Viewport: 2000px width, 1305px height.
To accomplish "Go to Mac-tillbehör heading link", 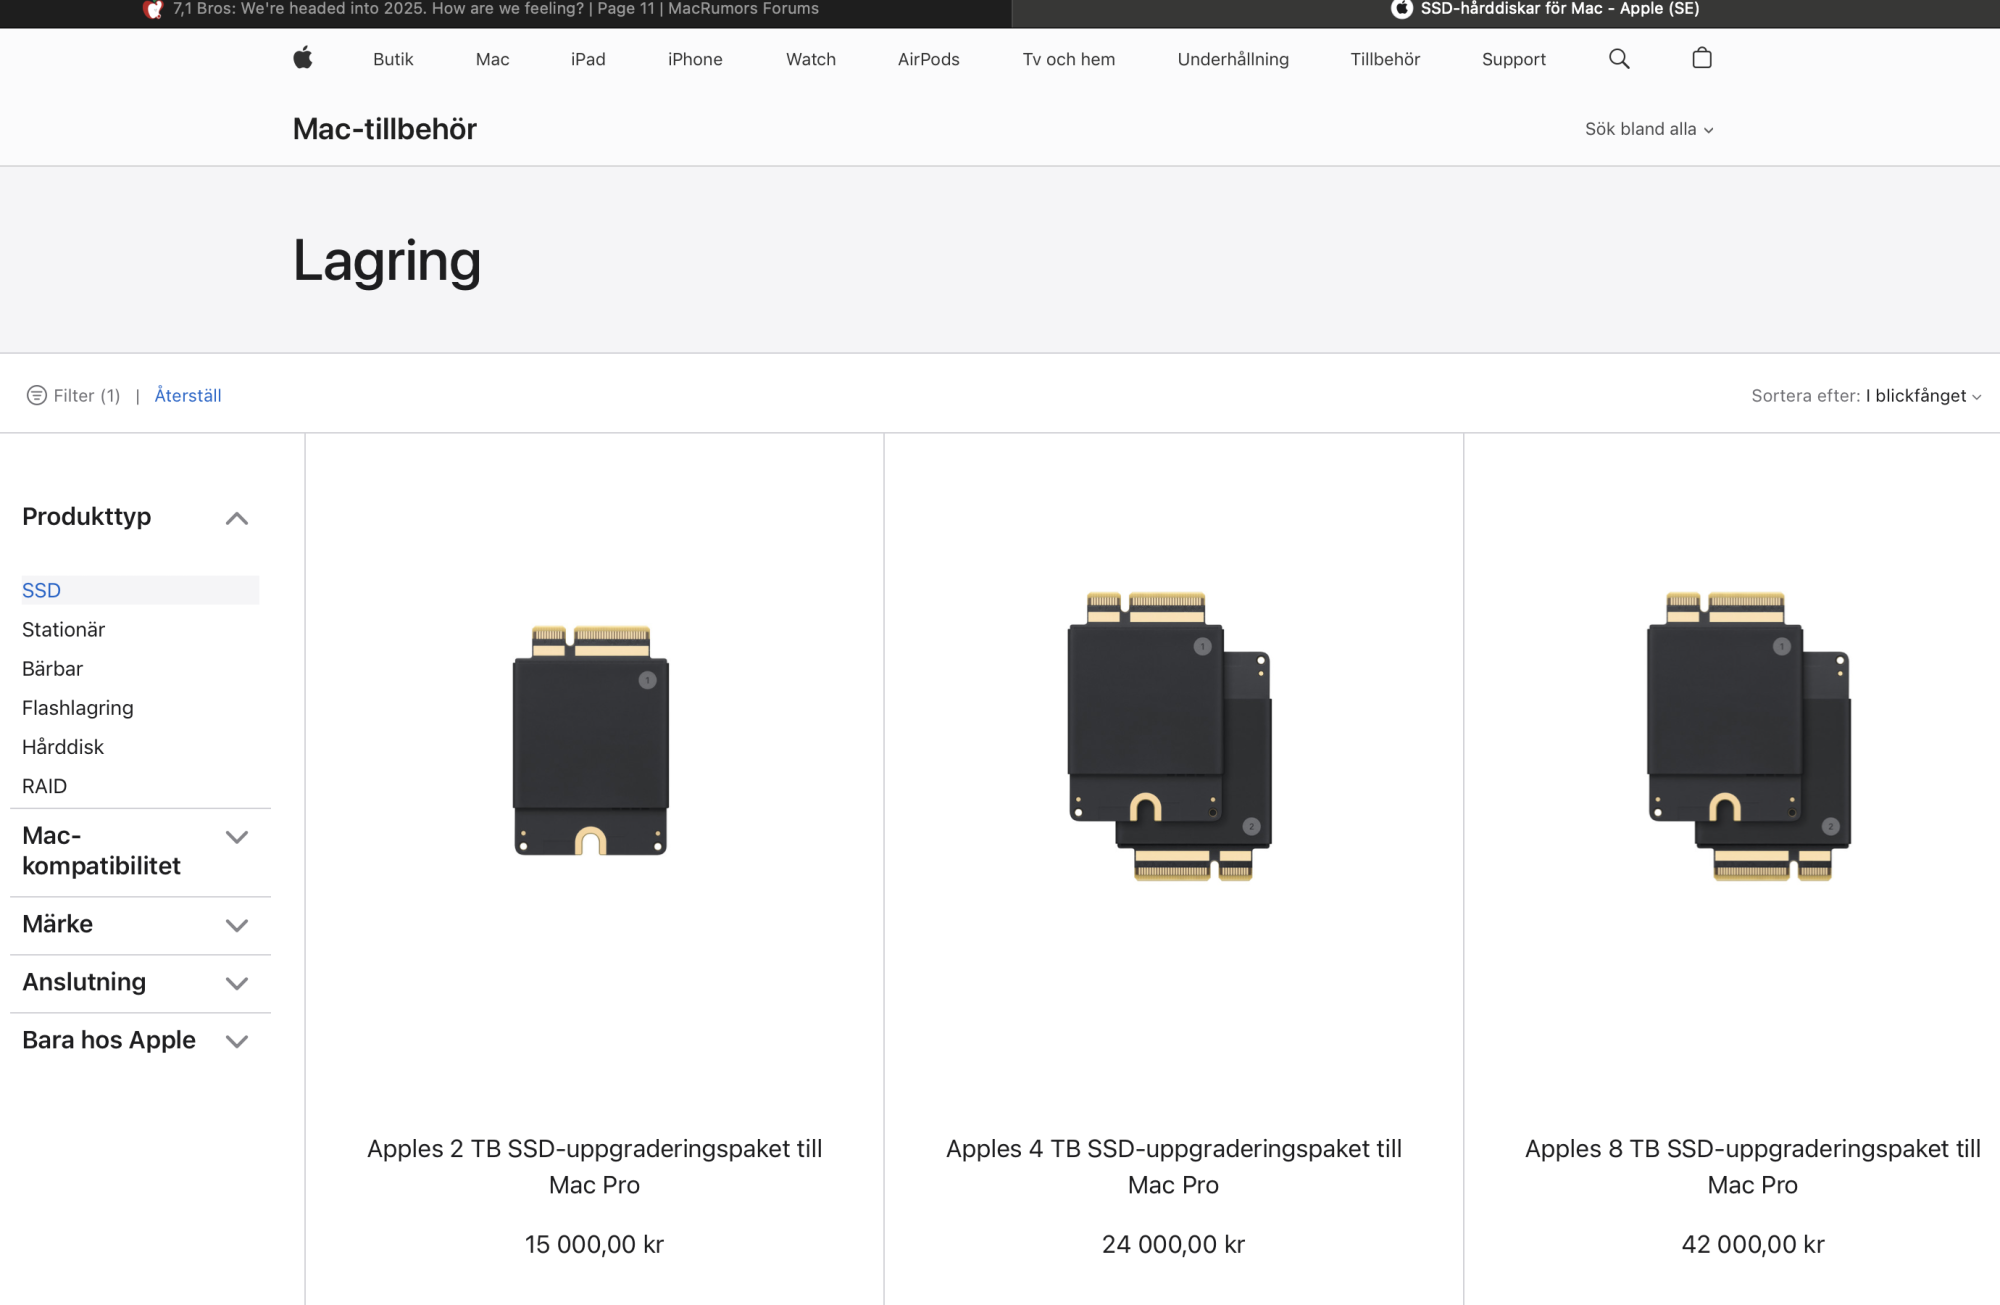I will tap(385, 129).
